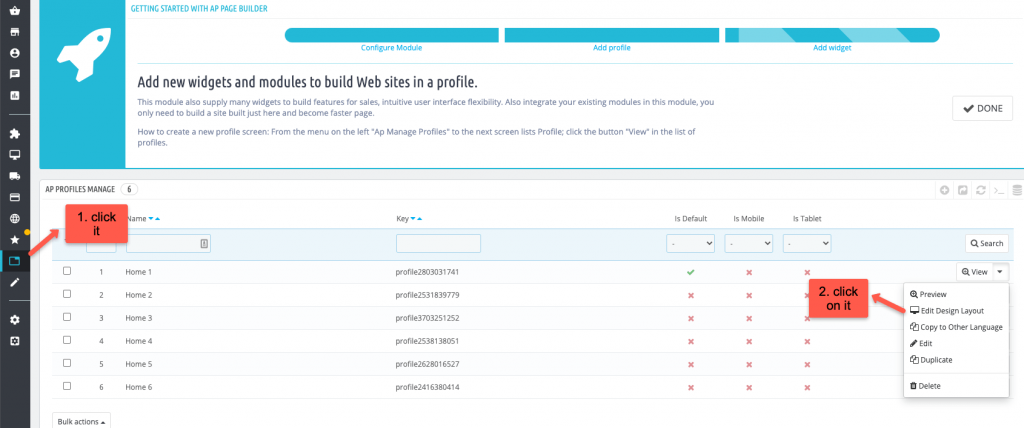Refresh the profiles list
1024x428 pixels.
982,189
